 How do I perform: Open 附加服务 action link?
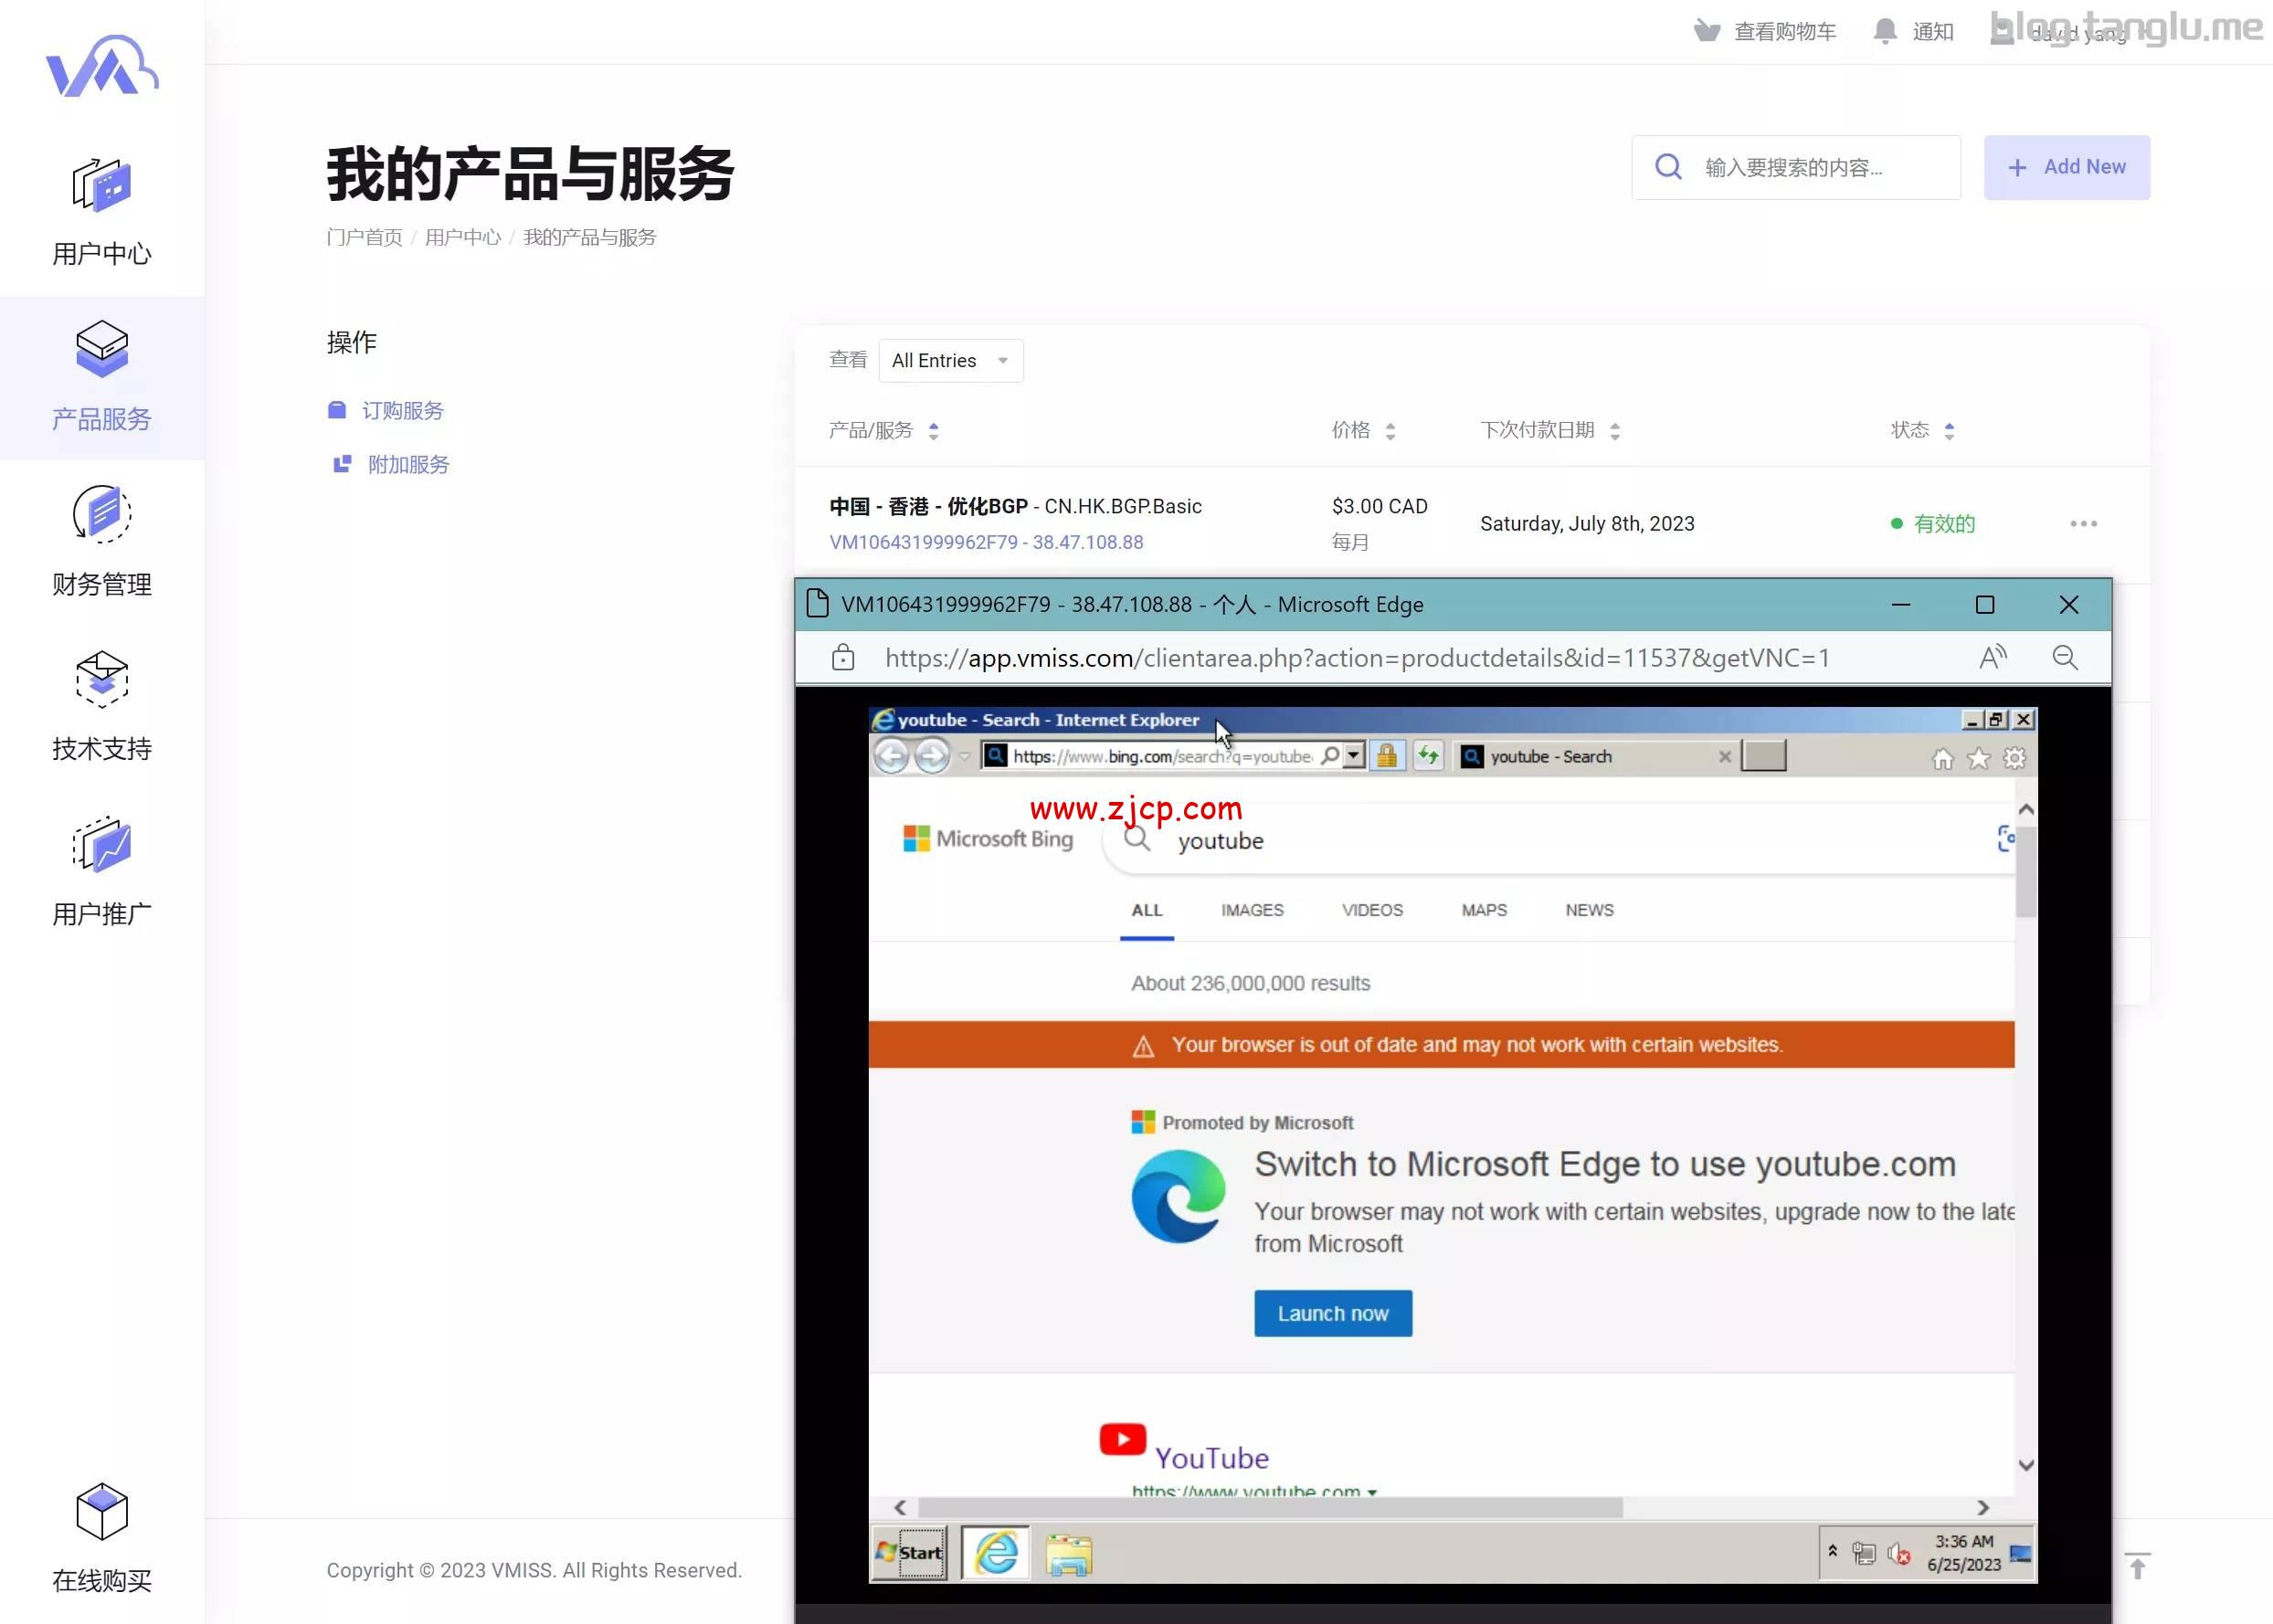tap(391, 464)
